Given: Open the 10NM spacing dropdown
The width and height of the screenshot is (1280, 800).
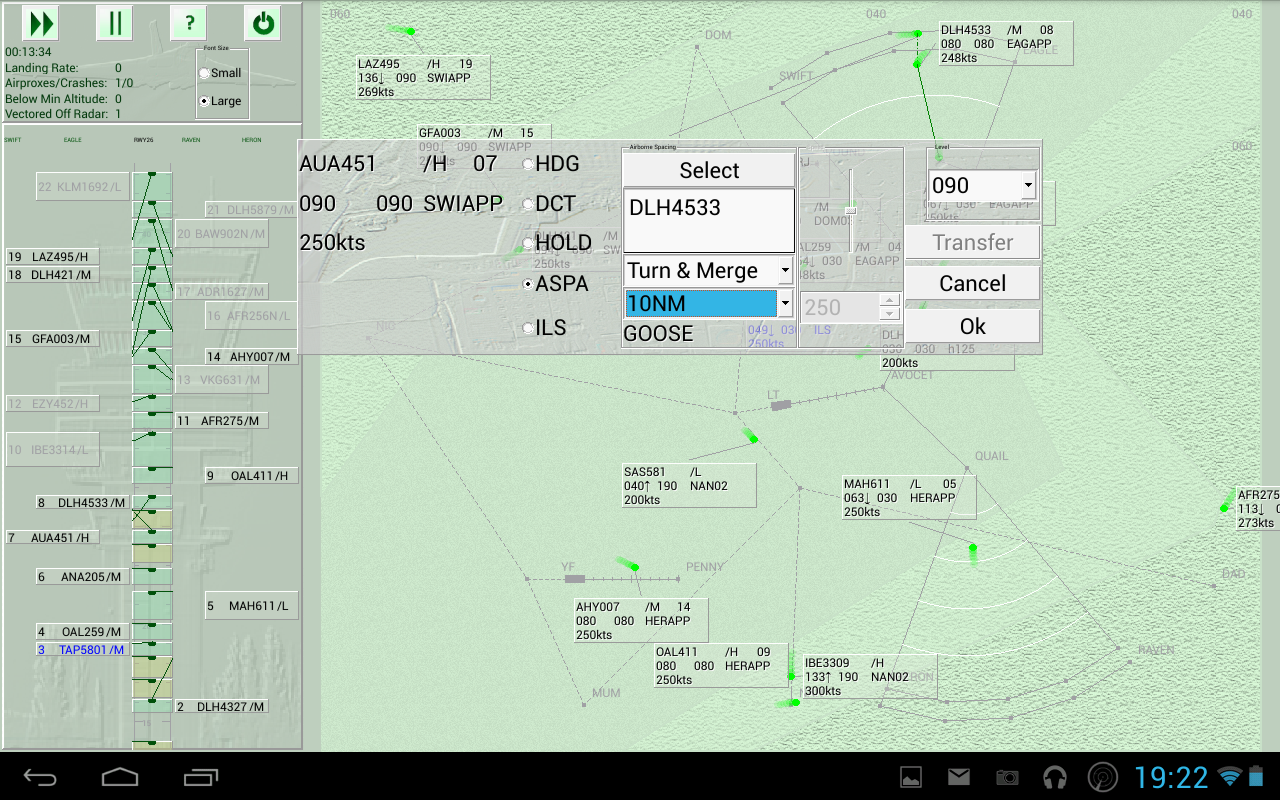Looking at the screenshot, I should coord(709,303).
